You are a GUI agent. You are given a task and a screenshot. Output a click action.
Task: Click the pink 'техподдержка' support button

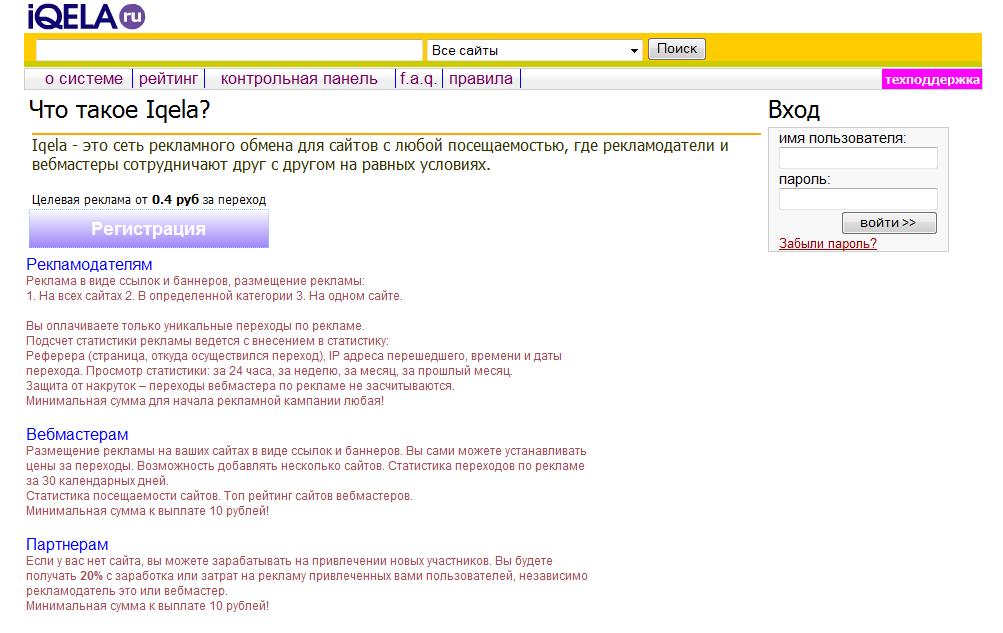tap(932, 79)
